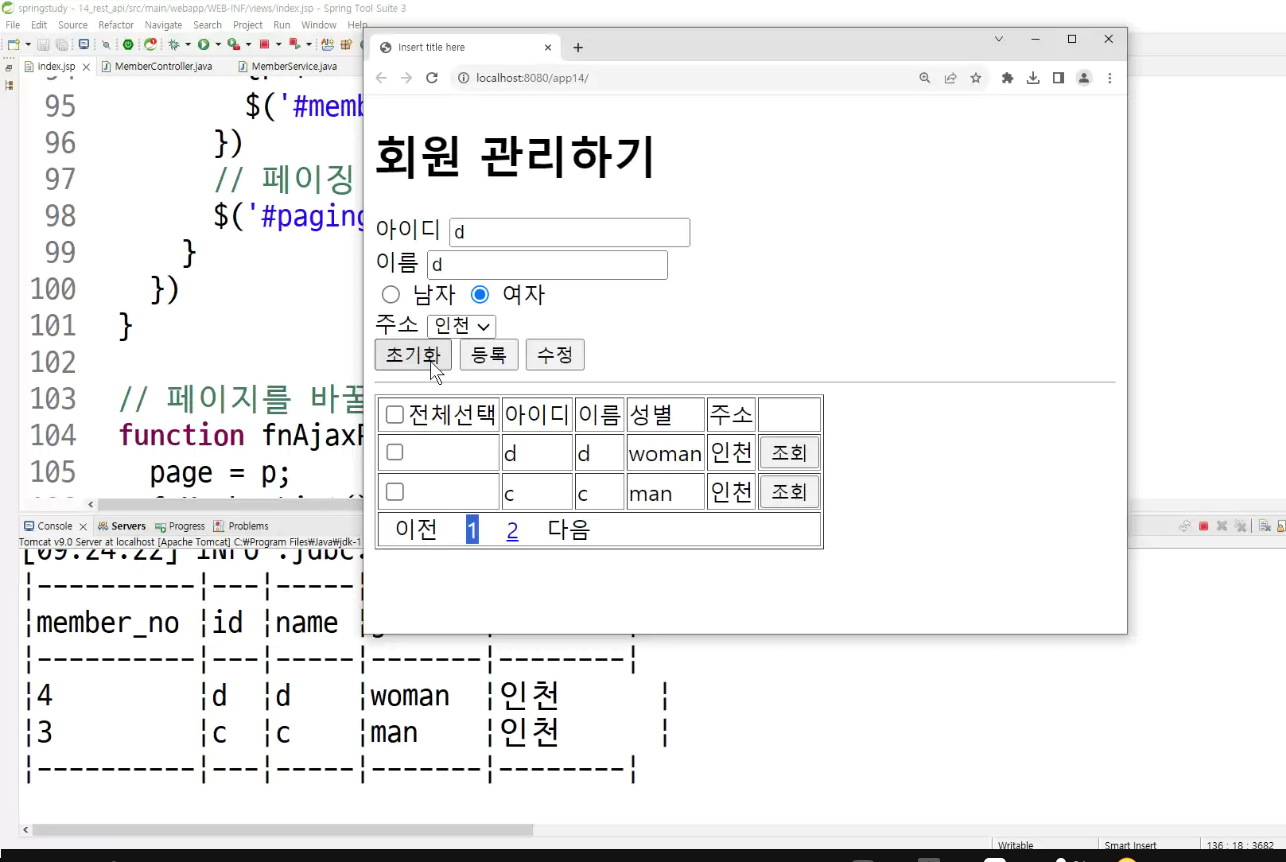The height and width of the screenshot is (862, 1286).
Task: Open the Project menu
Action: (x=248, y=25)
